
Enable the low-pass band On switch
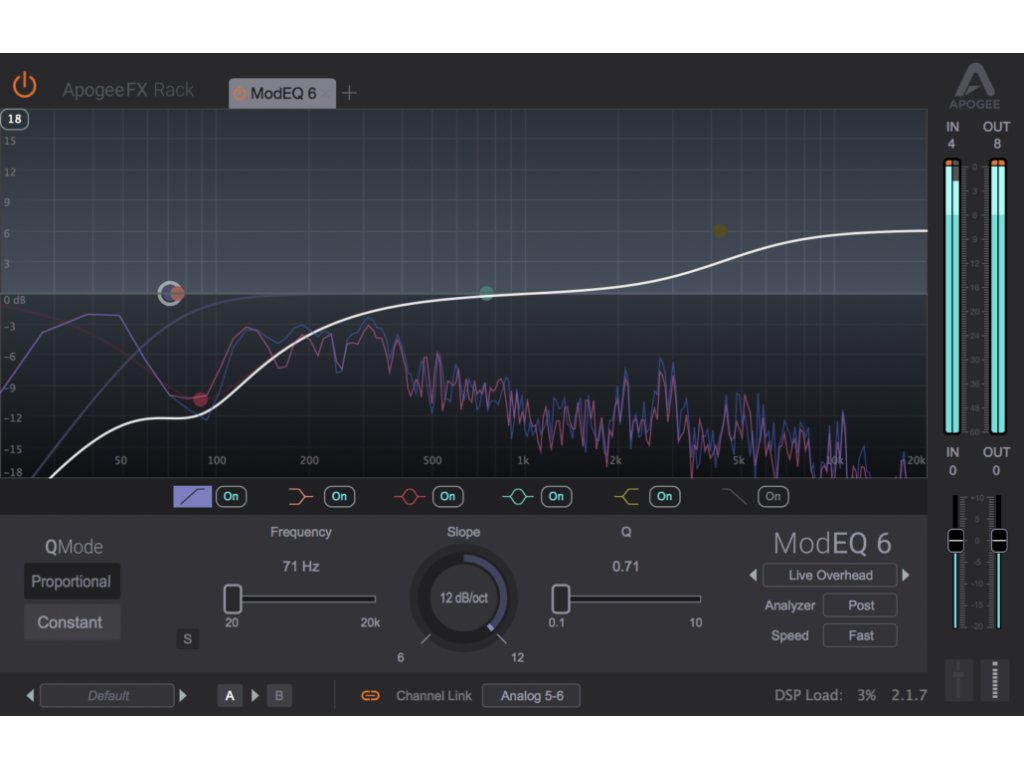(x=773, y=496)
